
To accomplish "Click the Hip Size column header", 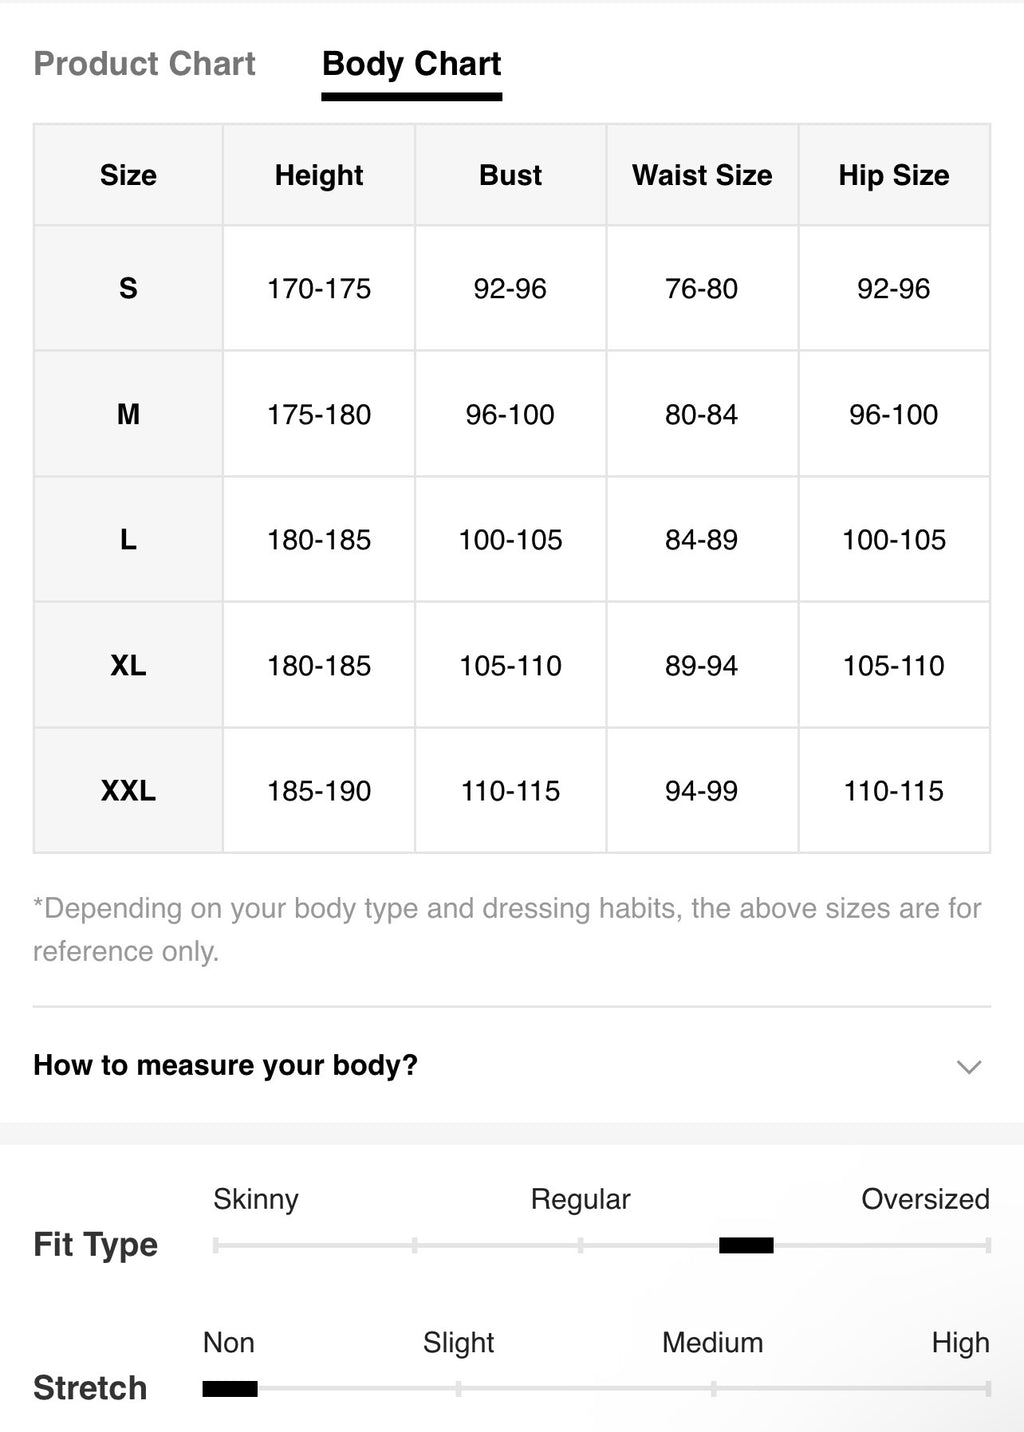I will [x=894, y=175].
